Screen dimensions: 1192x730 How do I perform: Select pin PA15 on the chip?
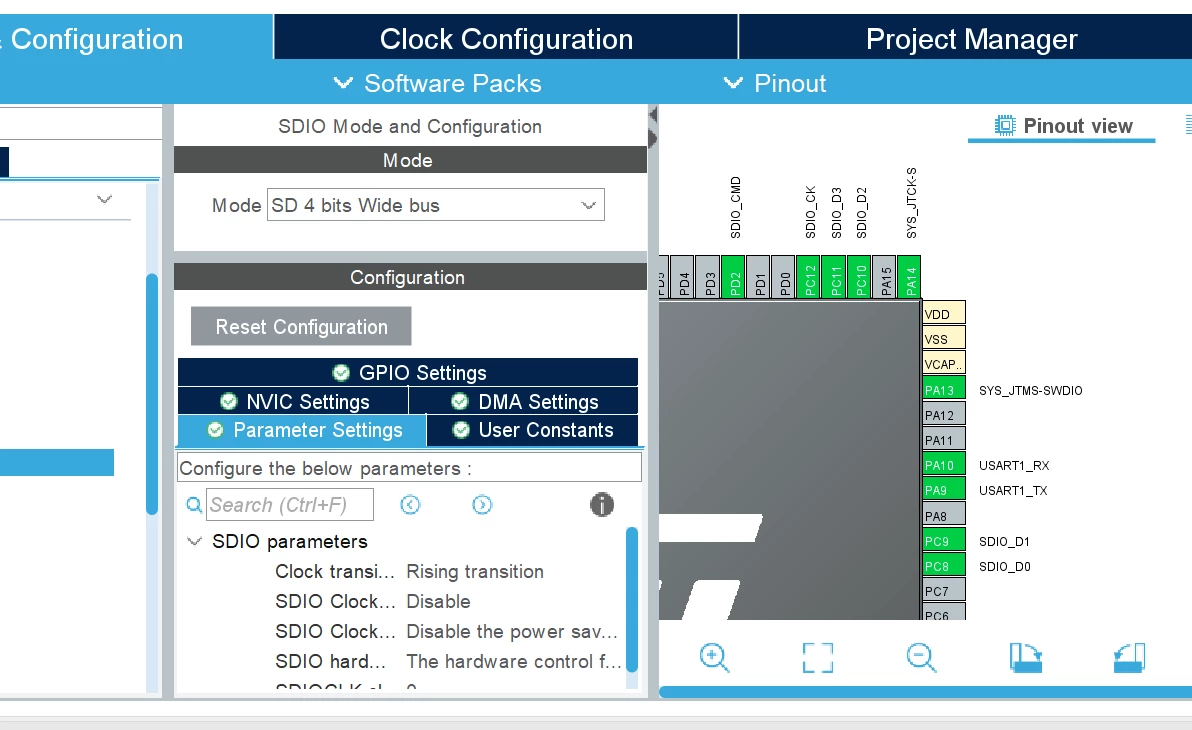click(x=885, y=277)
